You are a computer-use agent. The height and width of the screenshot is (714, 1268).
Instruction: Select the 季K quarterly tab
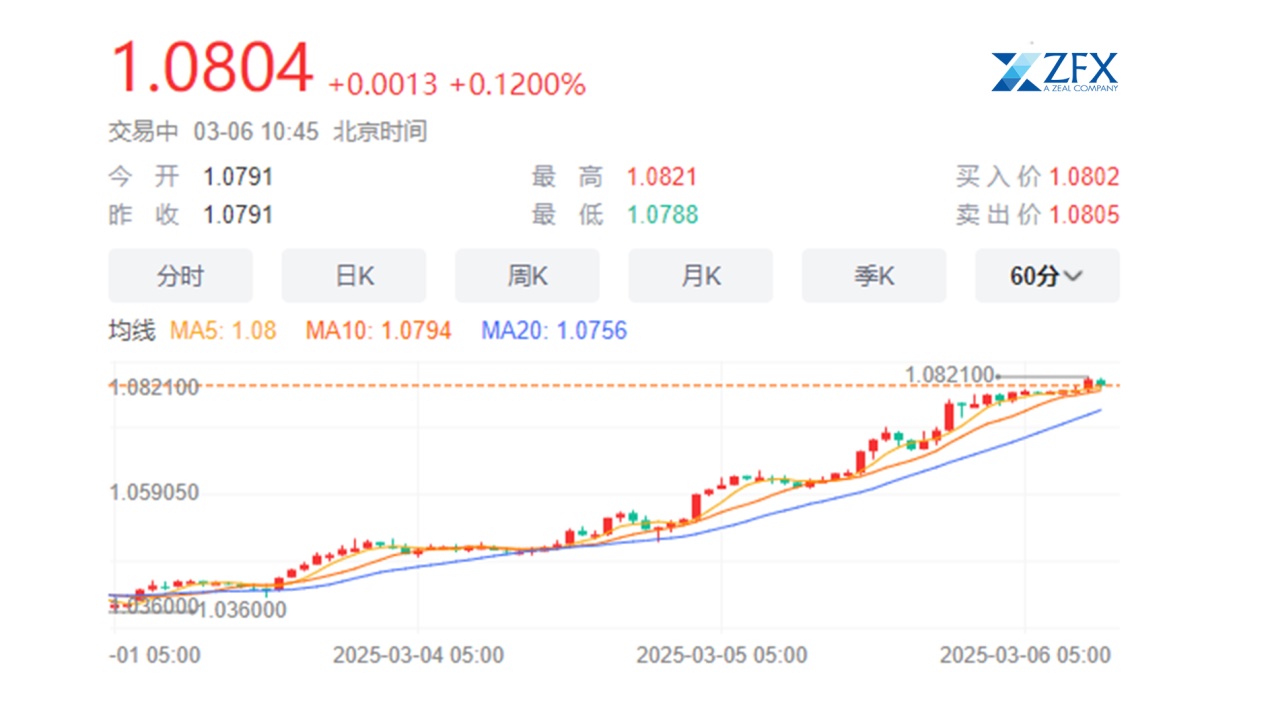pos(873,276)
